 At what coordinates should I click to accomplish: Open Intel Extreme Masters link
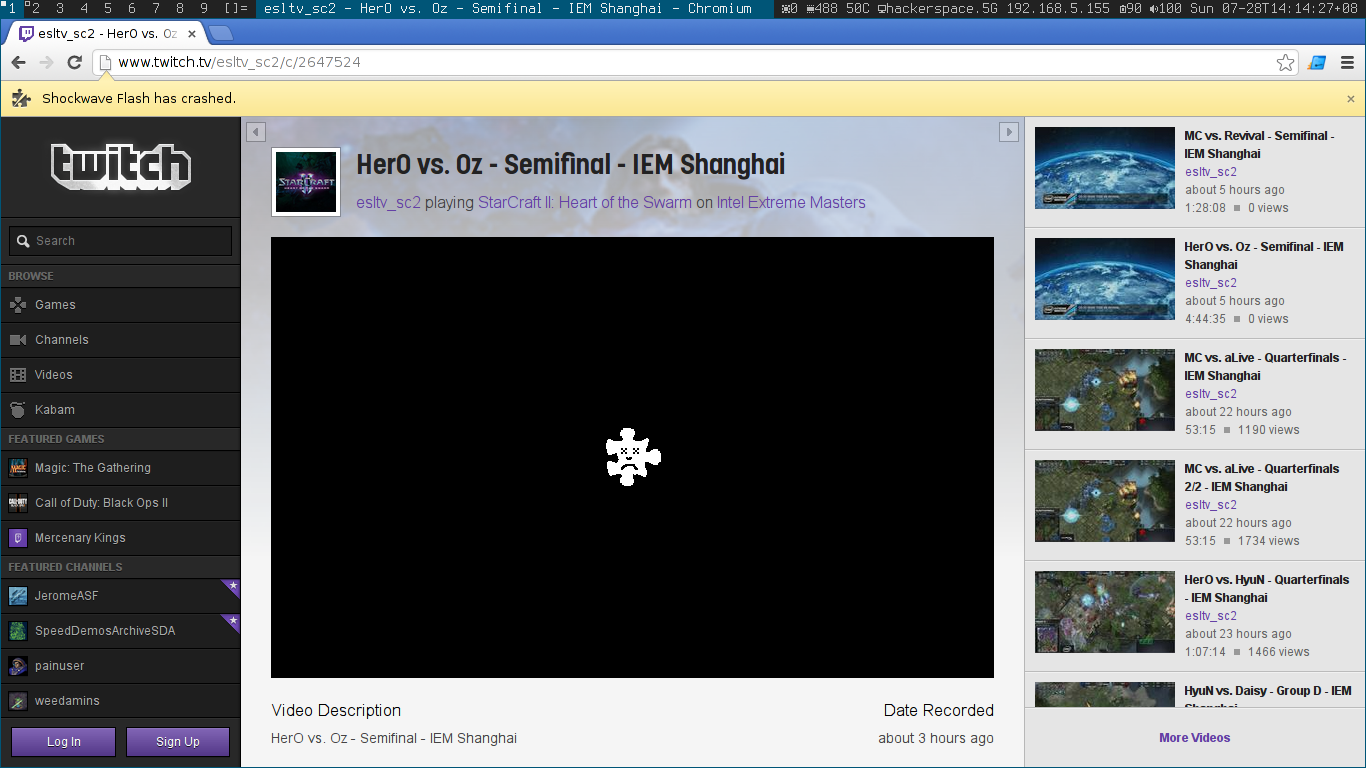pyautogui.click(x=791, y=202)
